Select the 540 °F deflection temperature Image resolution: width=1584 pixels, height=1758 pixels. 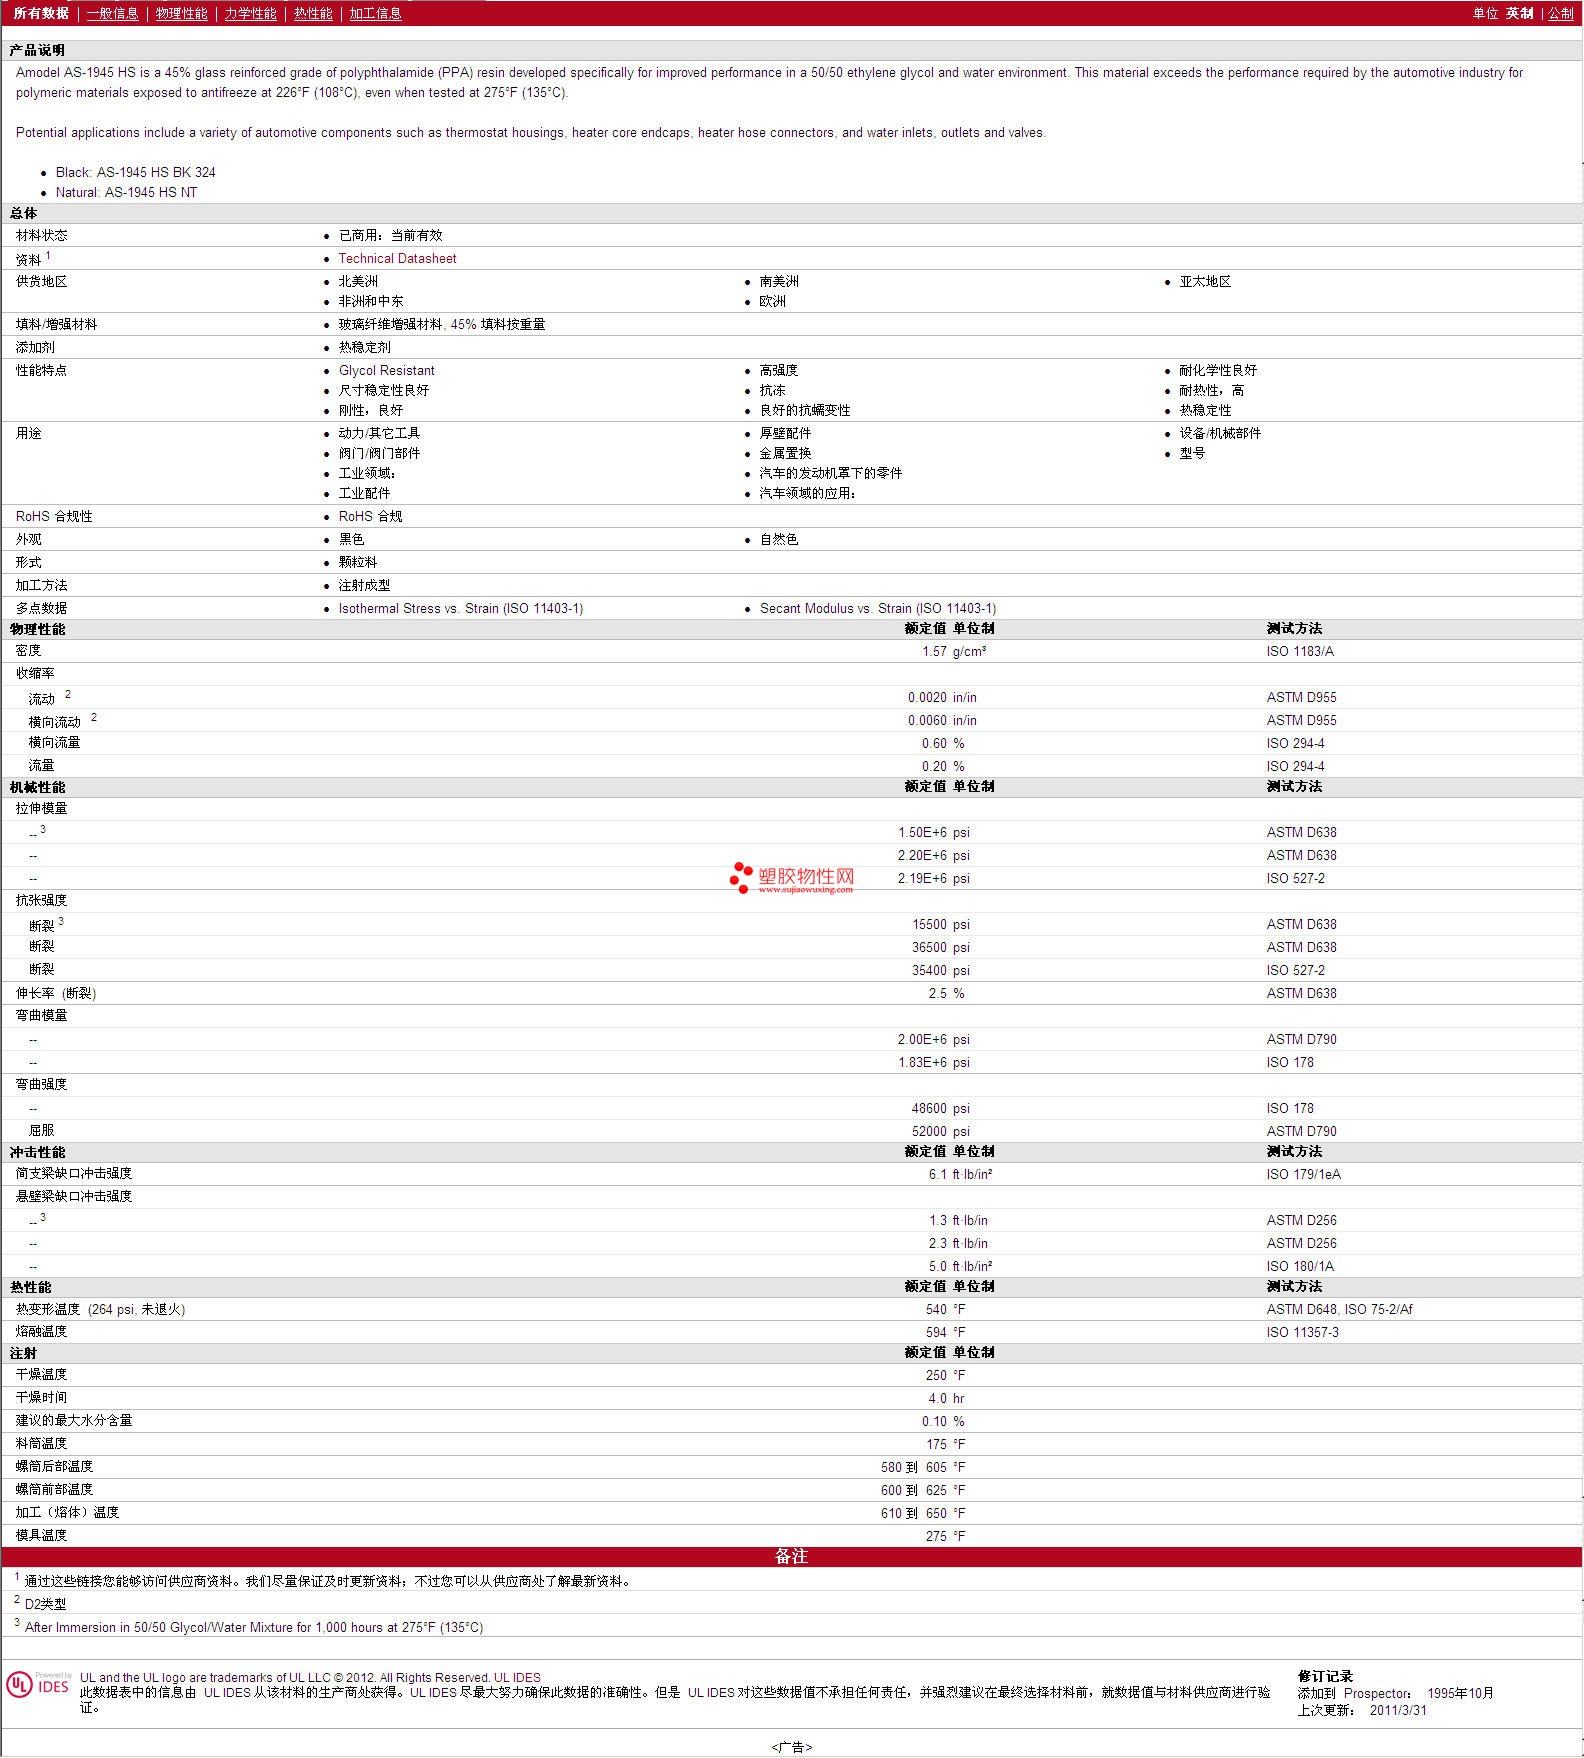coord(946,1309)
